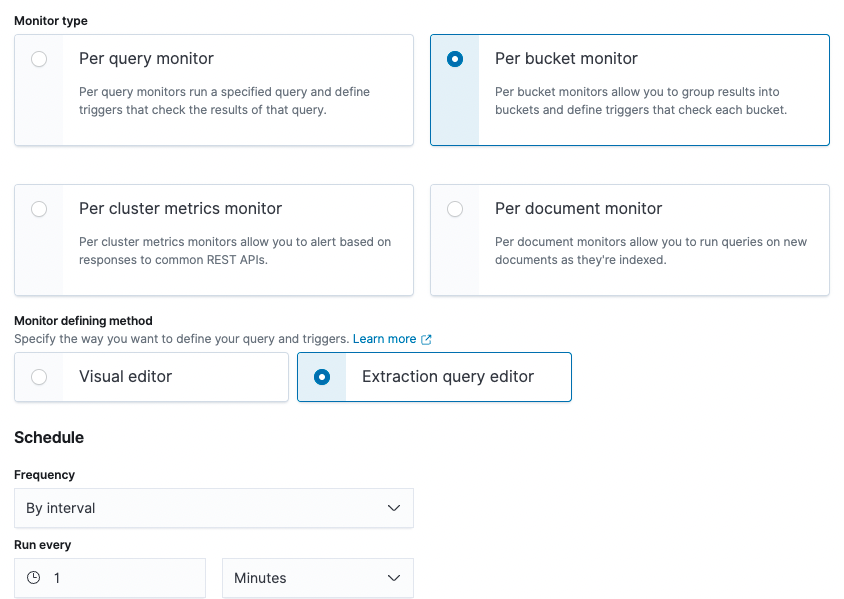The width and height of the screenshot is (844, 599).
Task: Choose the Per document monitor radio
Action: tap(455, 209)
